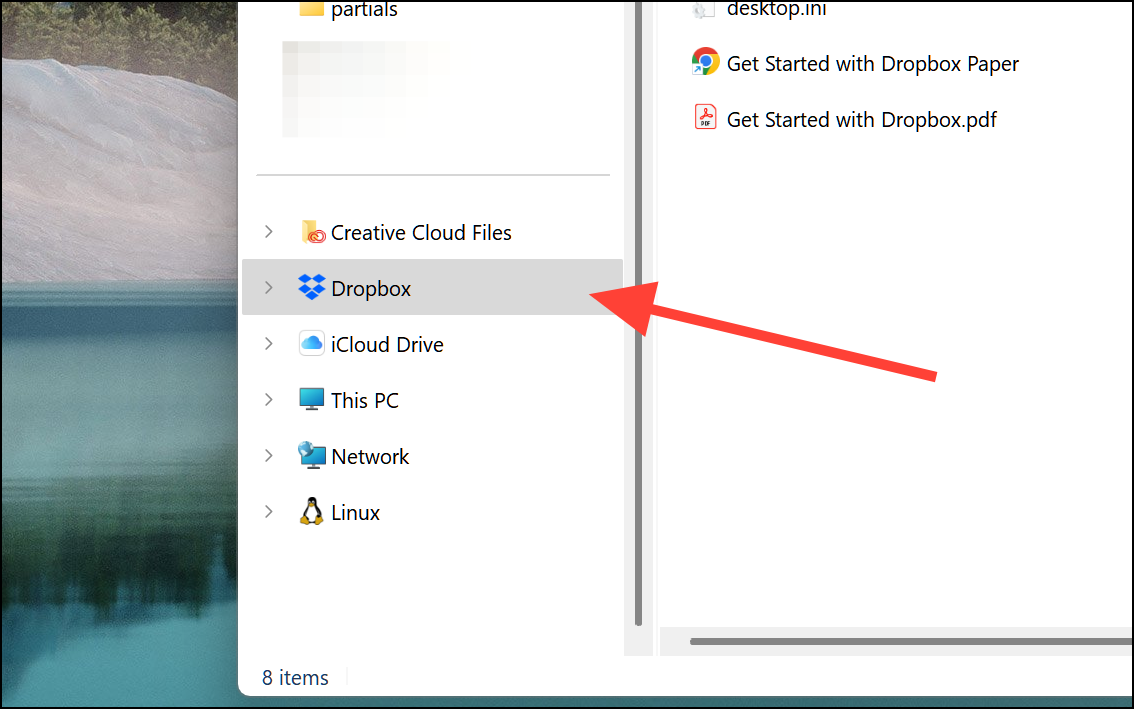Select Get Started with Dropbox Paper file
The image size is (1134, 709).
tap(872, 64)
